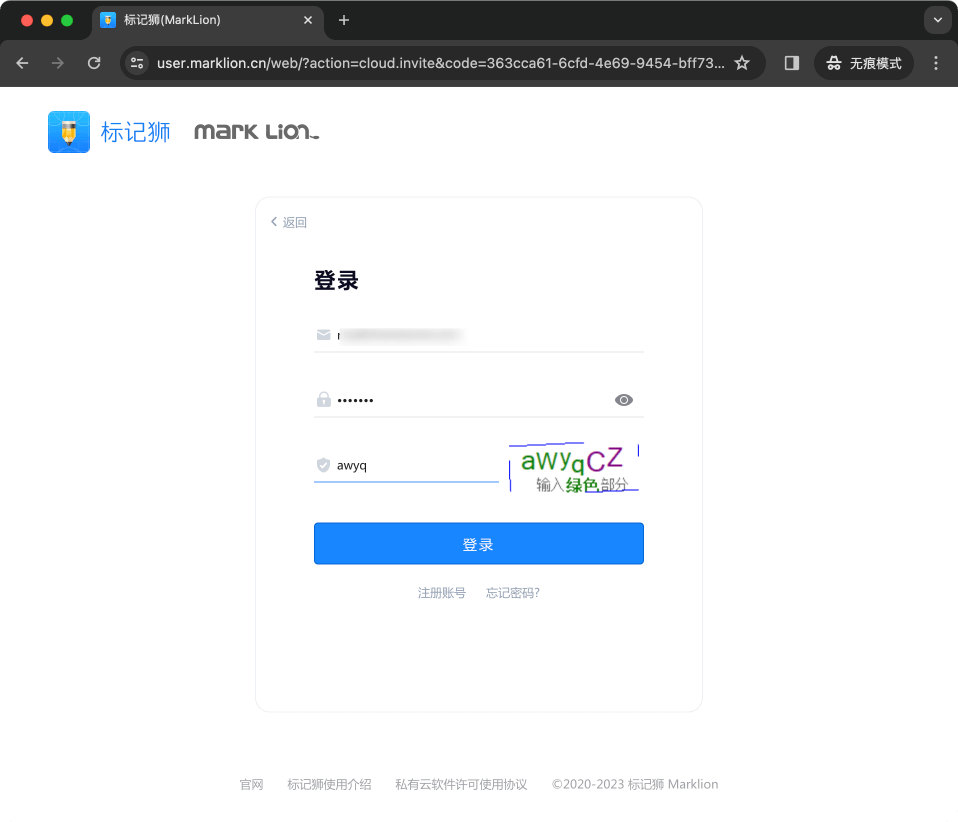Viewport: 958px width, 822px height.
Task: Click the padlock icon in password field
Action: pos(323,399)
